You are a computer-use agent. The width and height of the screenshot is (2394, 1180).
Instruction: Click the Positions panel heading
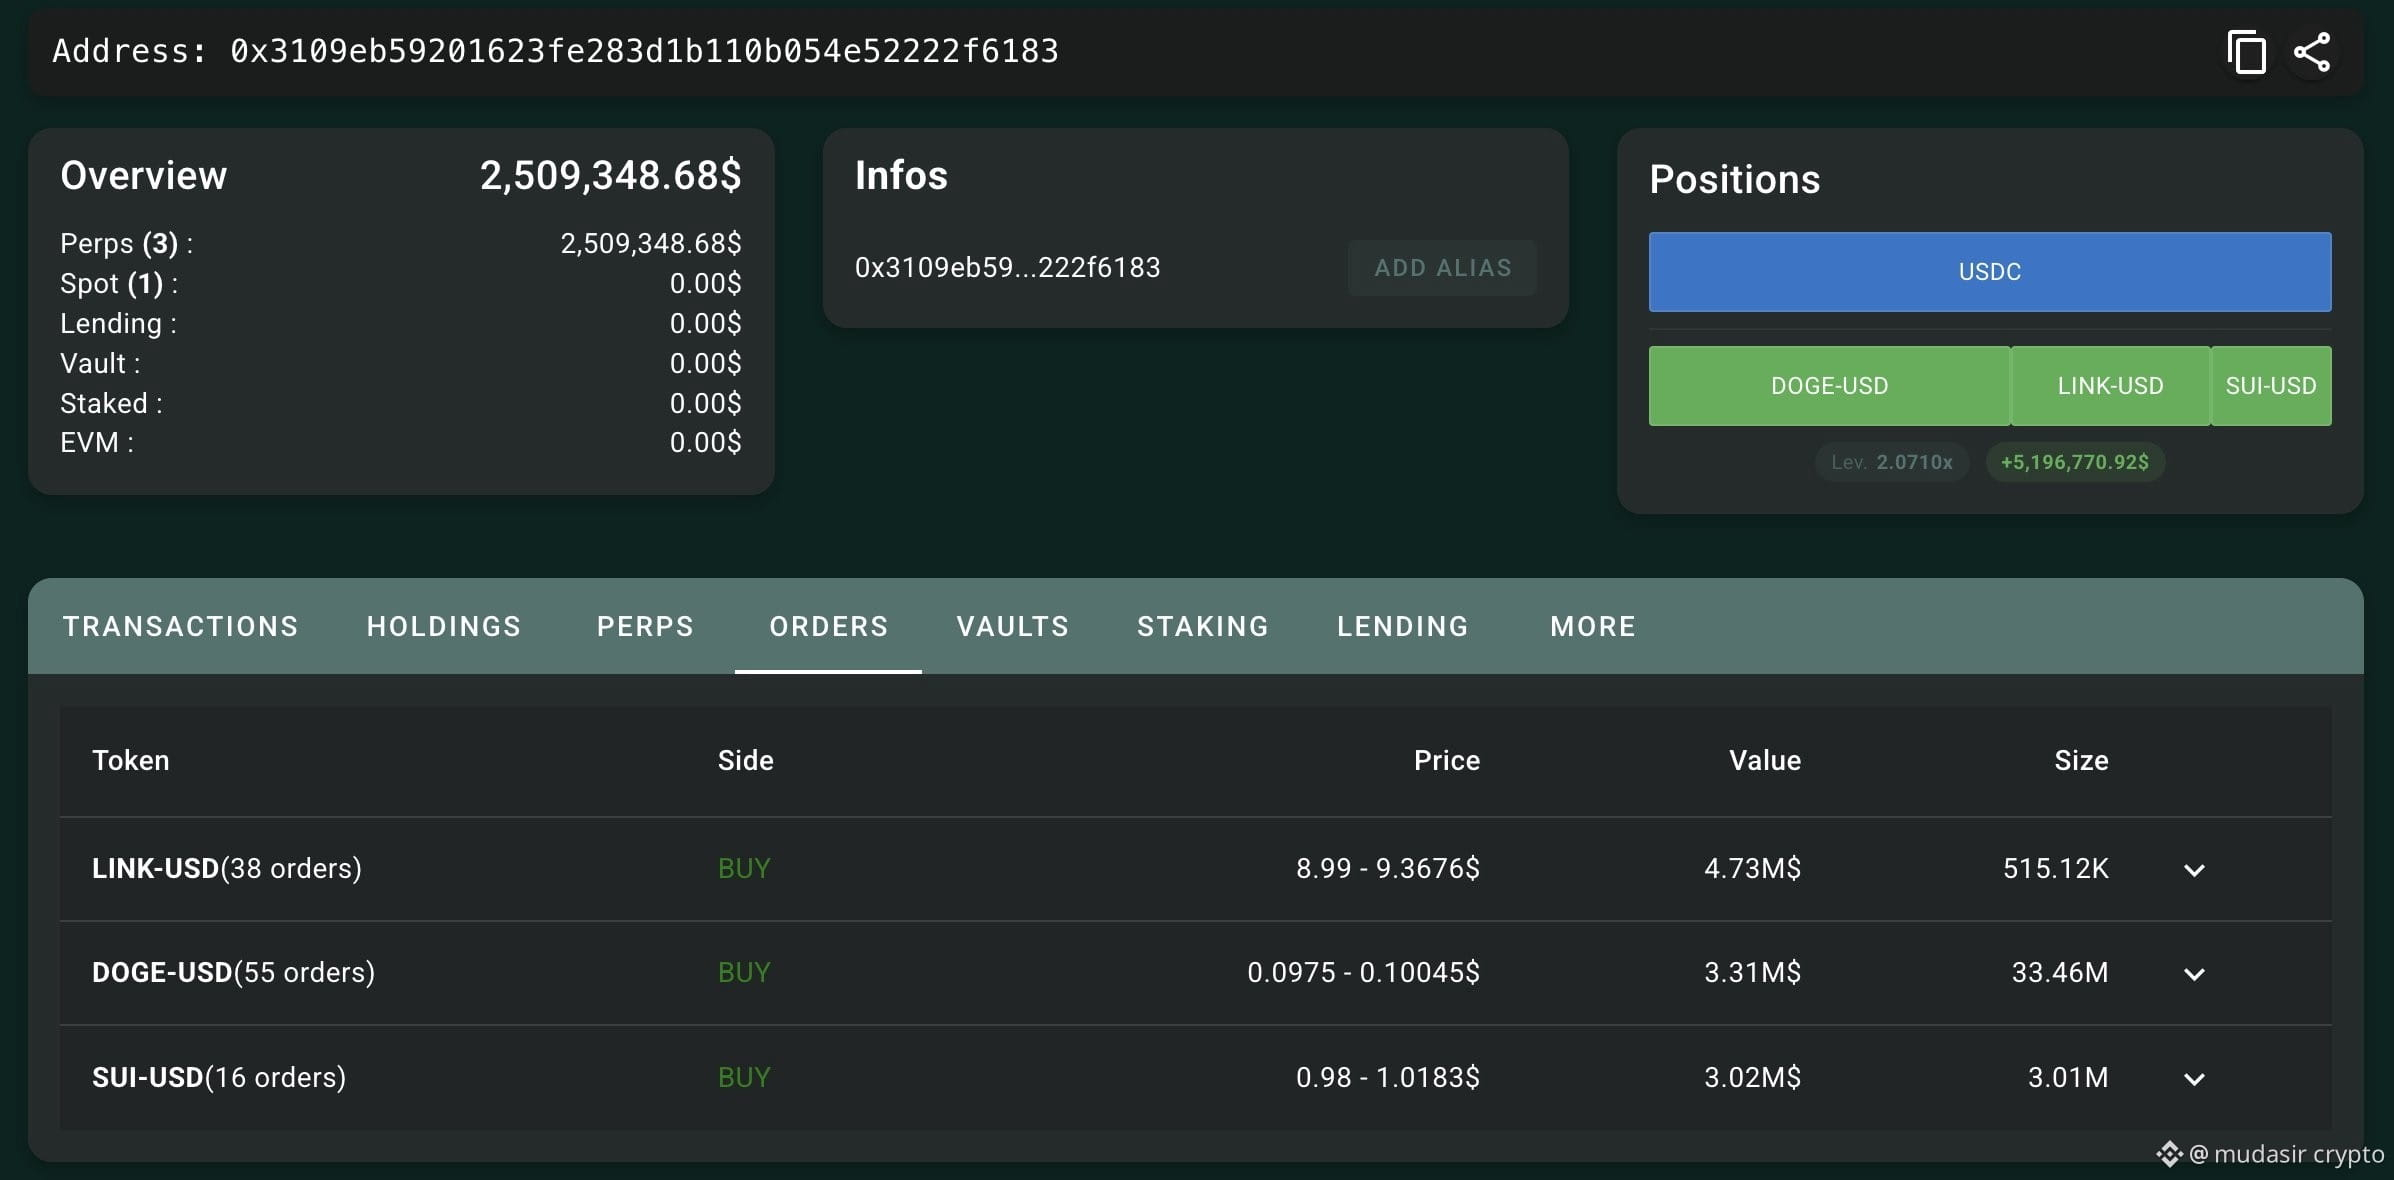click(x=1735, y=180)
